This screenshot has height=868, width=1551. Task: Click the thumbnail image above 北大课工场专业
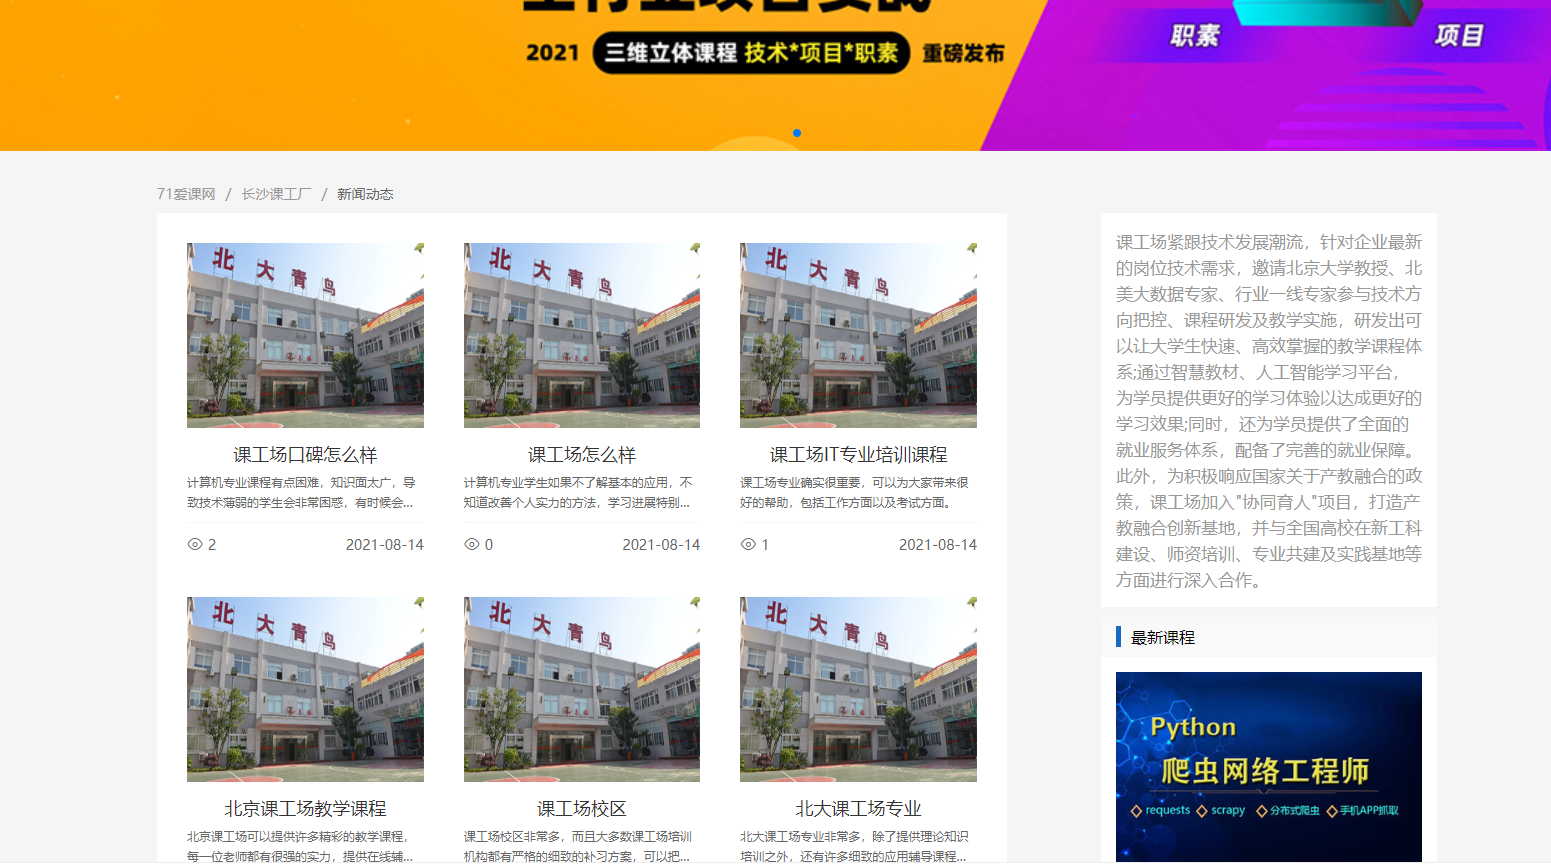(858, 689)
